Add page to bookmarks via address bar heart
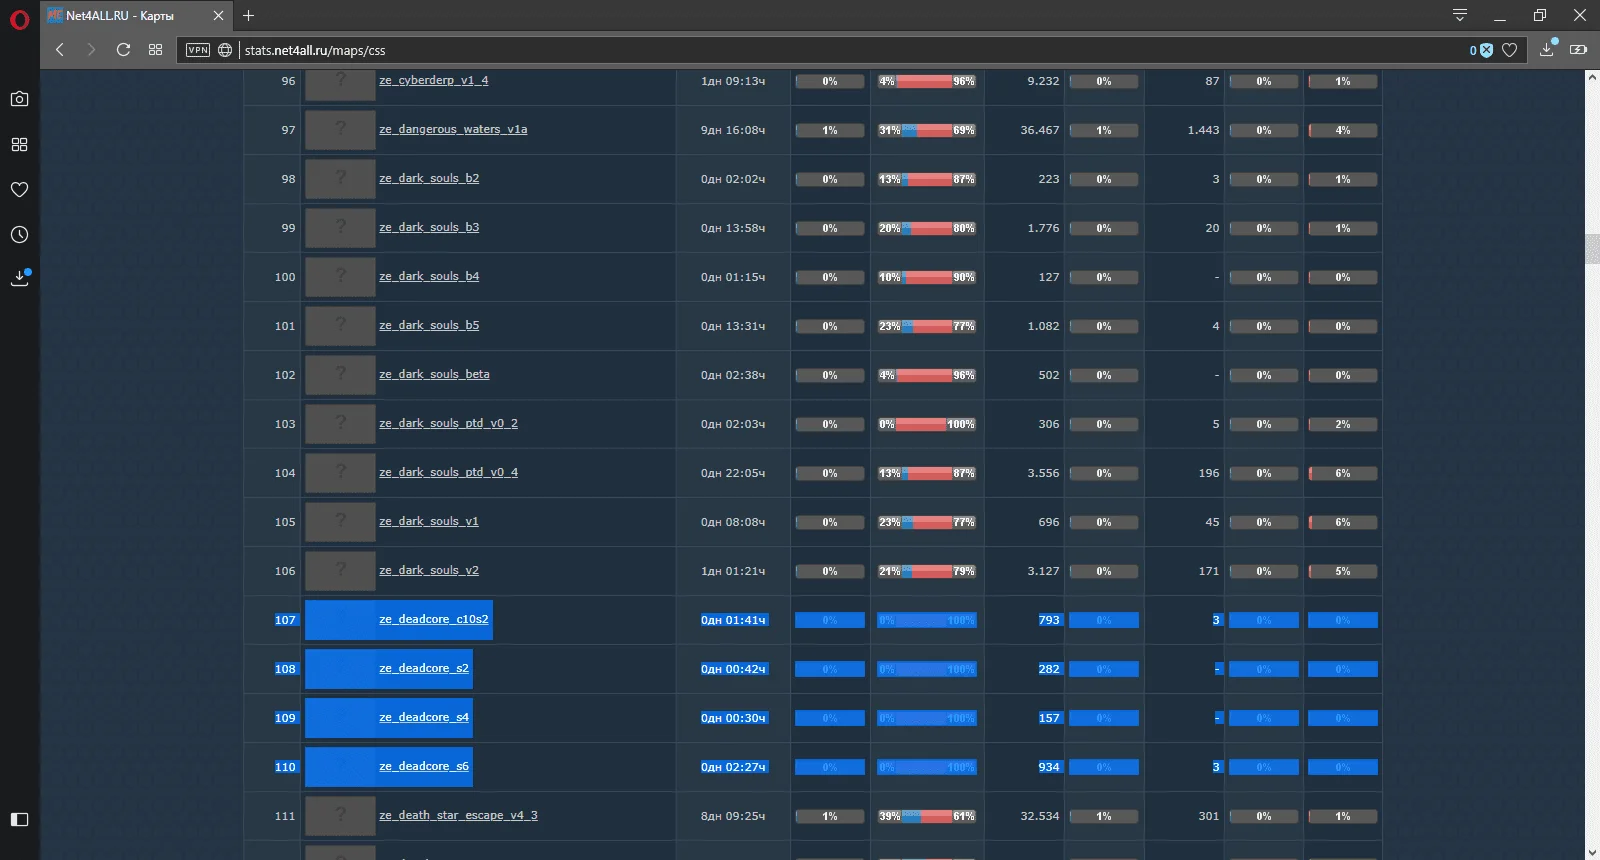The image size is (1600, 860). 1510,50
